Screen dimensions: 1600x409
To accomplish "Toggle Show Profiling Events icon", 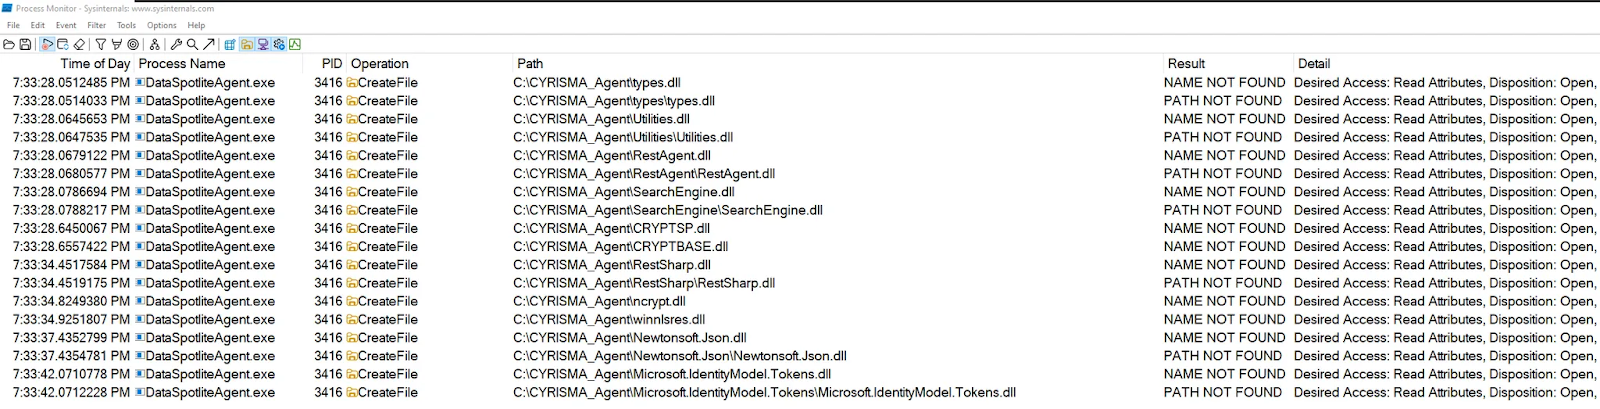I will click(x=295, y=44).
